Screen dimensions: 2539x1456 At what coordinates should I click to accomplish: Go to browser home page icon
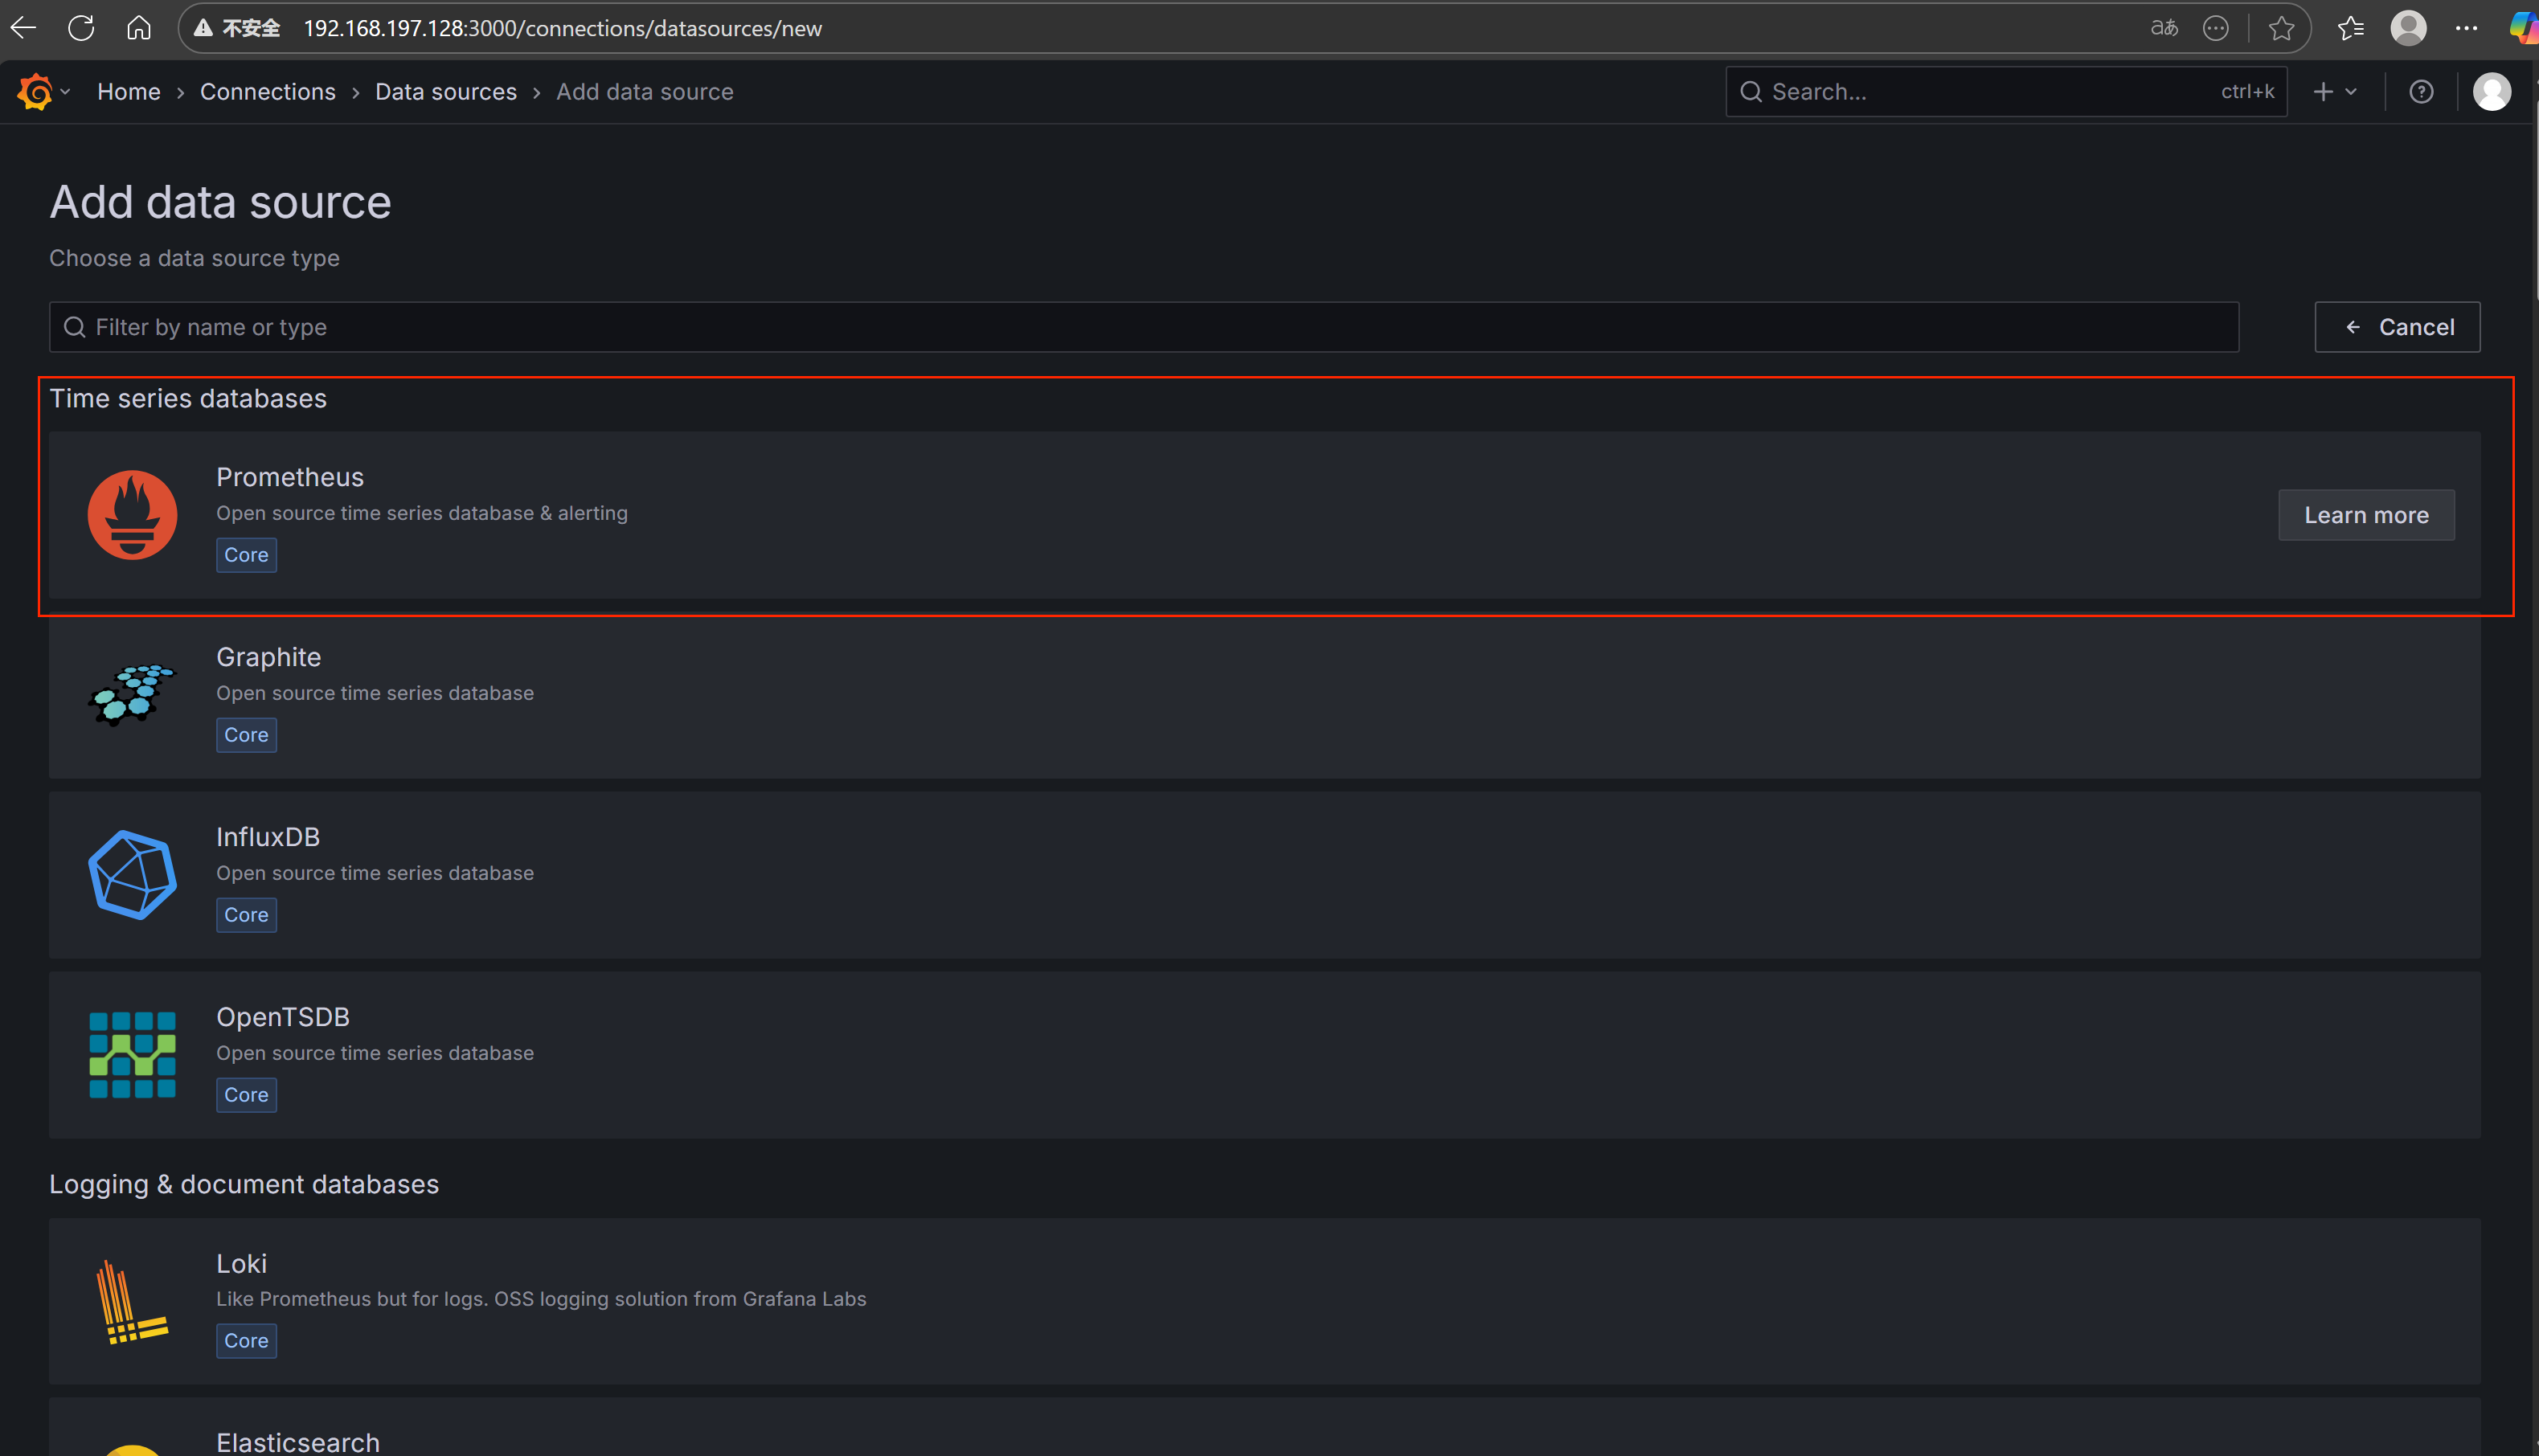pyautogui.click(x=139, y=28)
